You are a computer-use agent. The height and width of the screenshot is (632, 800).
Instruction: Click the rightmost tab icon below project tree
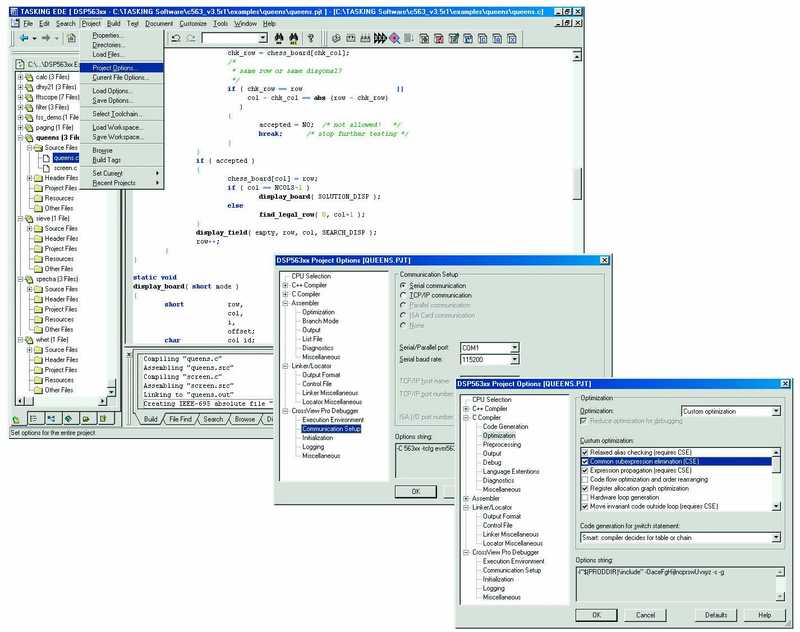pyautogui.click(x=105, y=417)
